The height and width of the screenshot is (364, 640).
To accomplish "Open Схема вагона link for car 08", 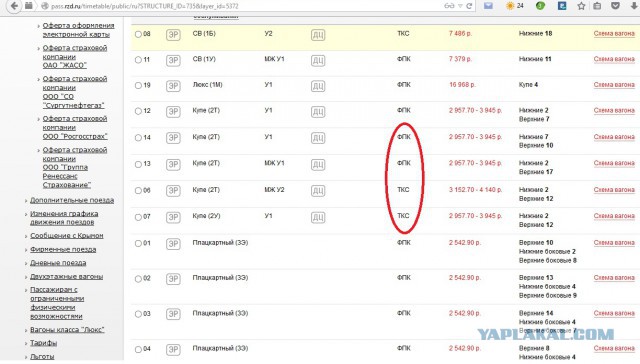I will coord(614,34).
